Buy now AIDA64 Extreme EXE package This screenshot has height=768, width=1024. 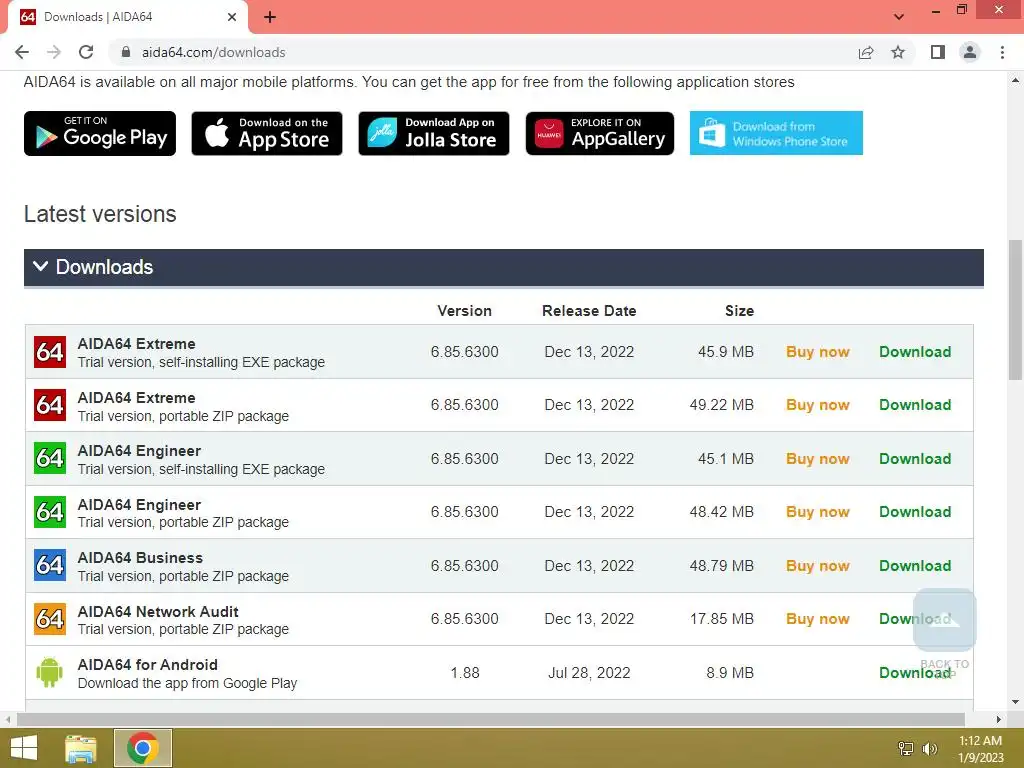pyautogui.click(x=818, y=352)
